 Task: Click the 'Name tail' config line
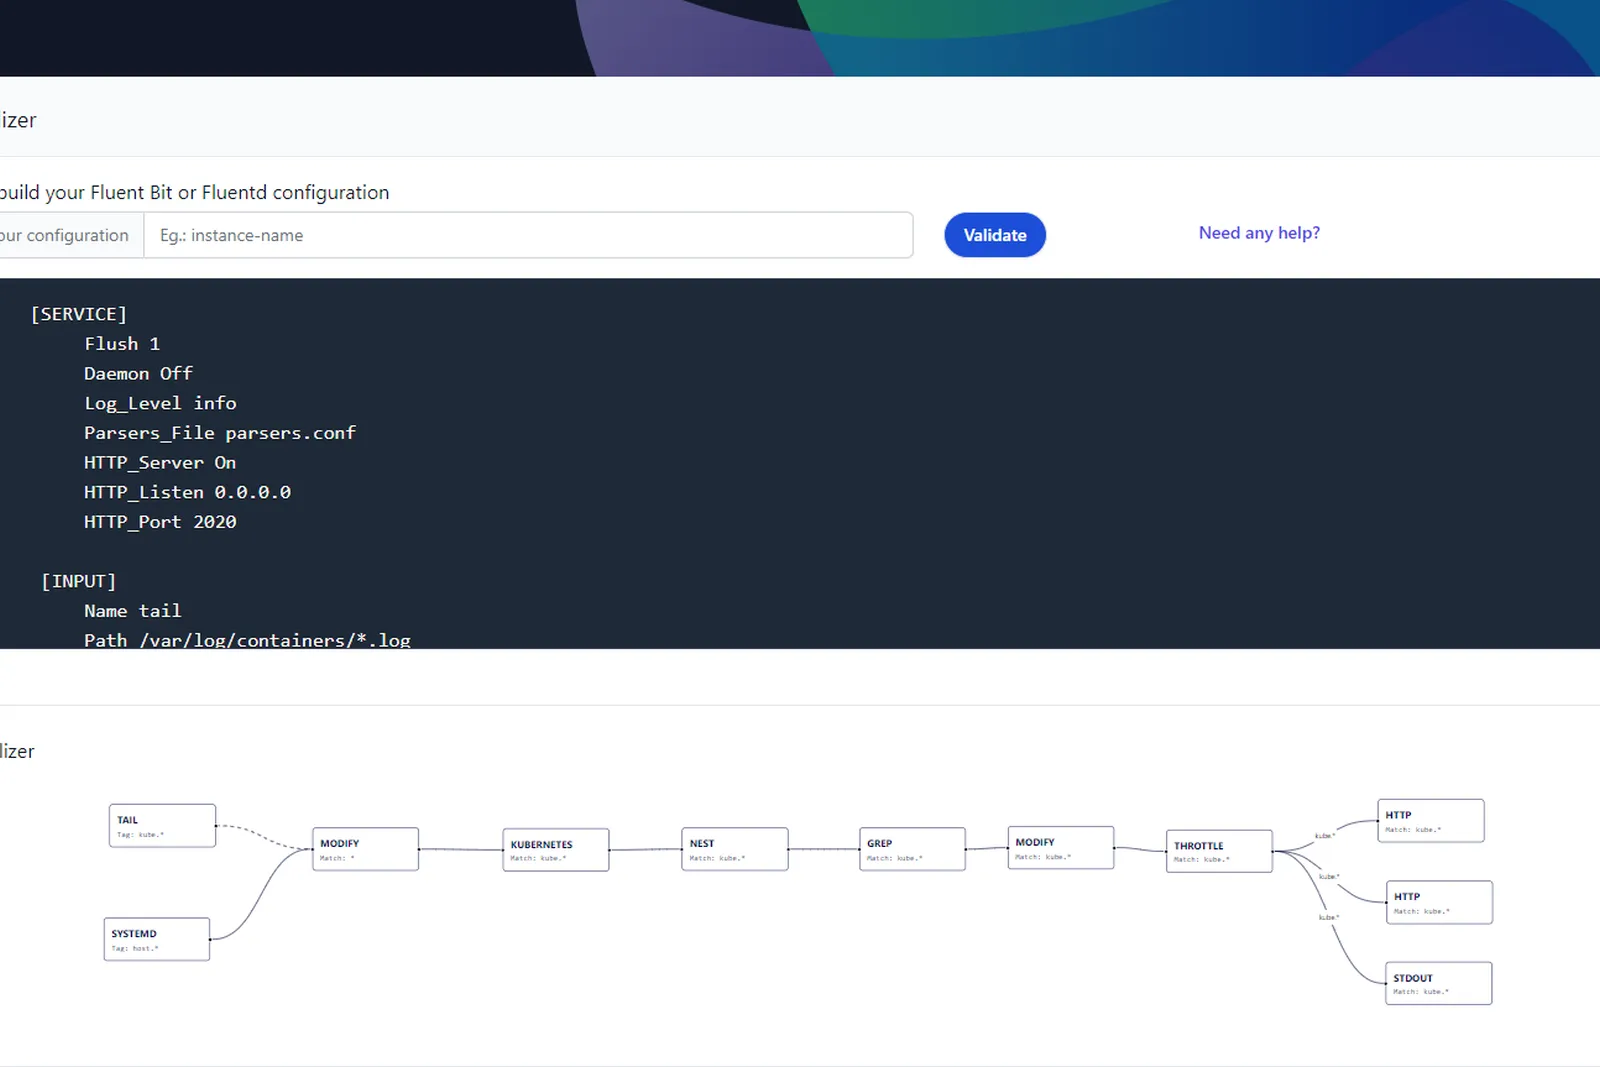[133, 611]
